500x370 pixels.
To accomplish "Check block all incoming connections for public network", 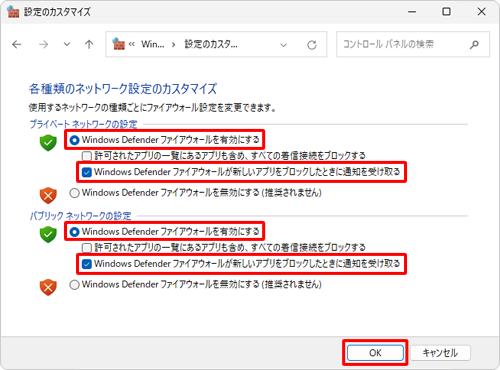I will click(224, 247).
